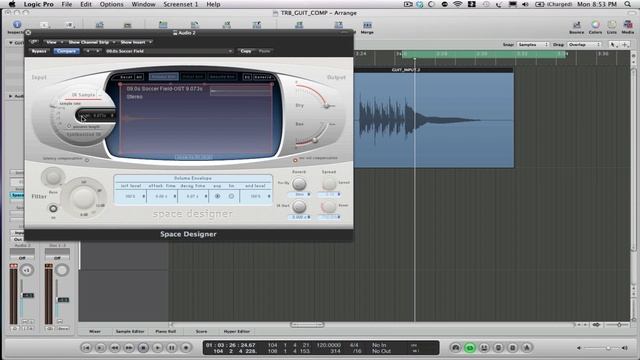Click the Copy button in plugin header
640x360 pixels.
tap(246, 51)
